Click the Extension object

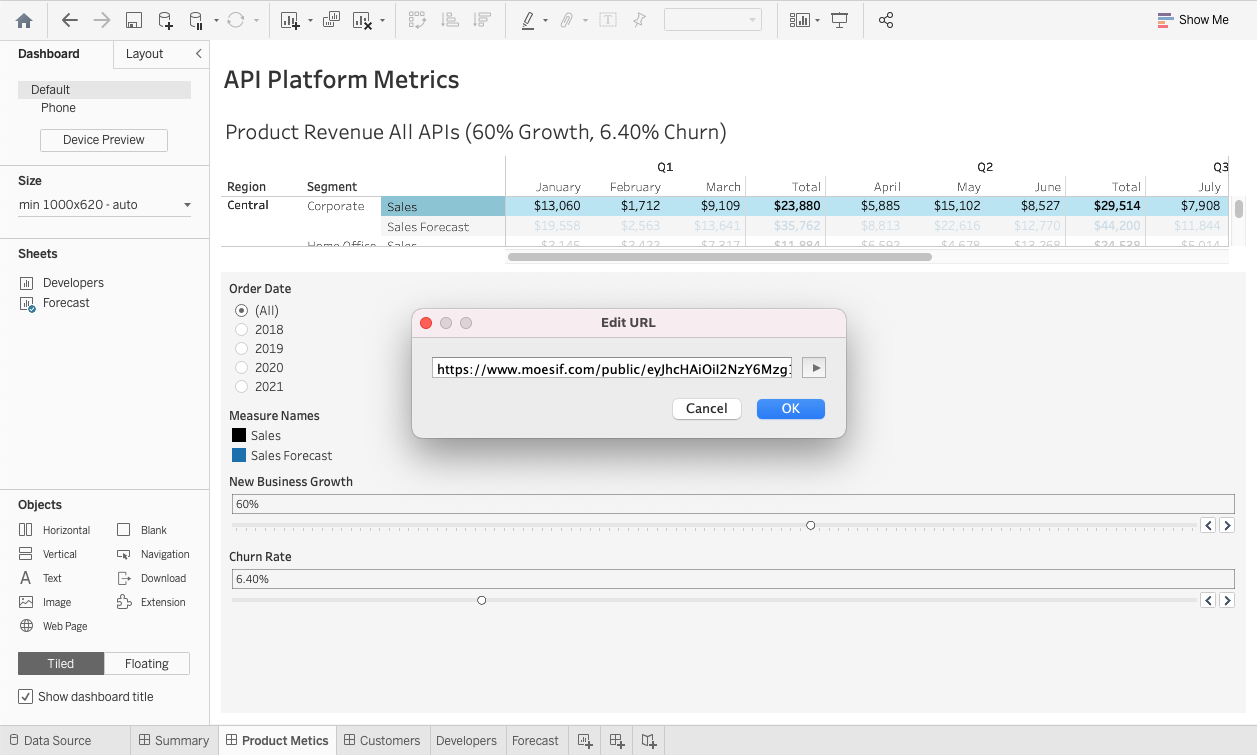coord(151,602)
